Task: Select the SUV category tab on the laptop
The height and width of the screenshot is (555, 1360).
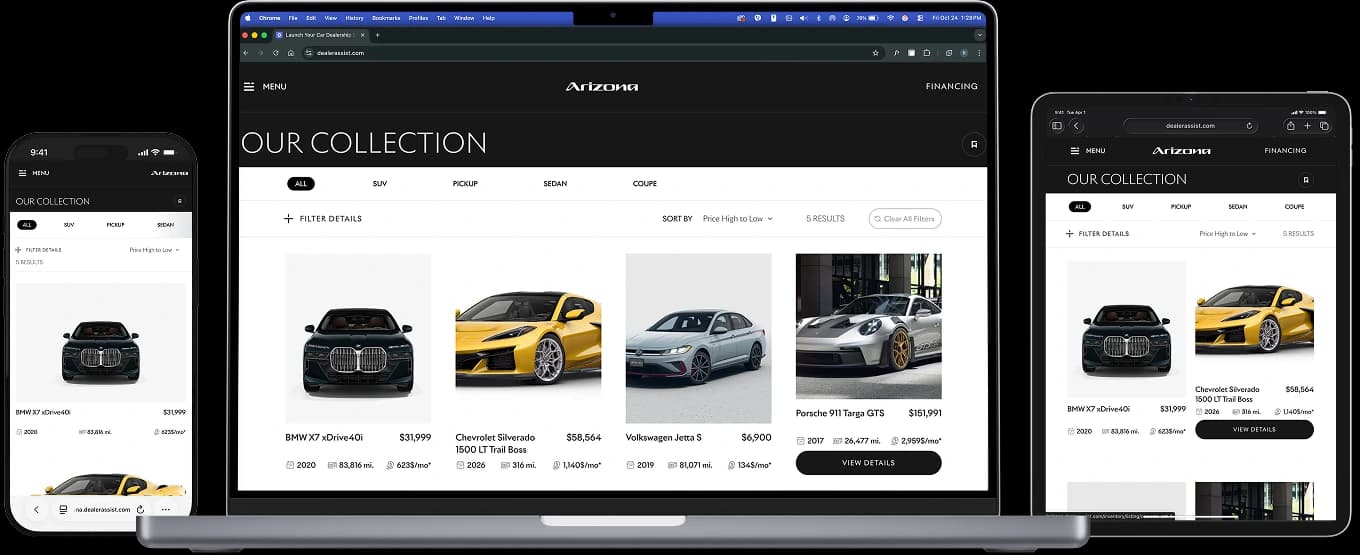Action: [380, 184]
